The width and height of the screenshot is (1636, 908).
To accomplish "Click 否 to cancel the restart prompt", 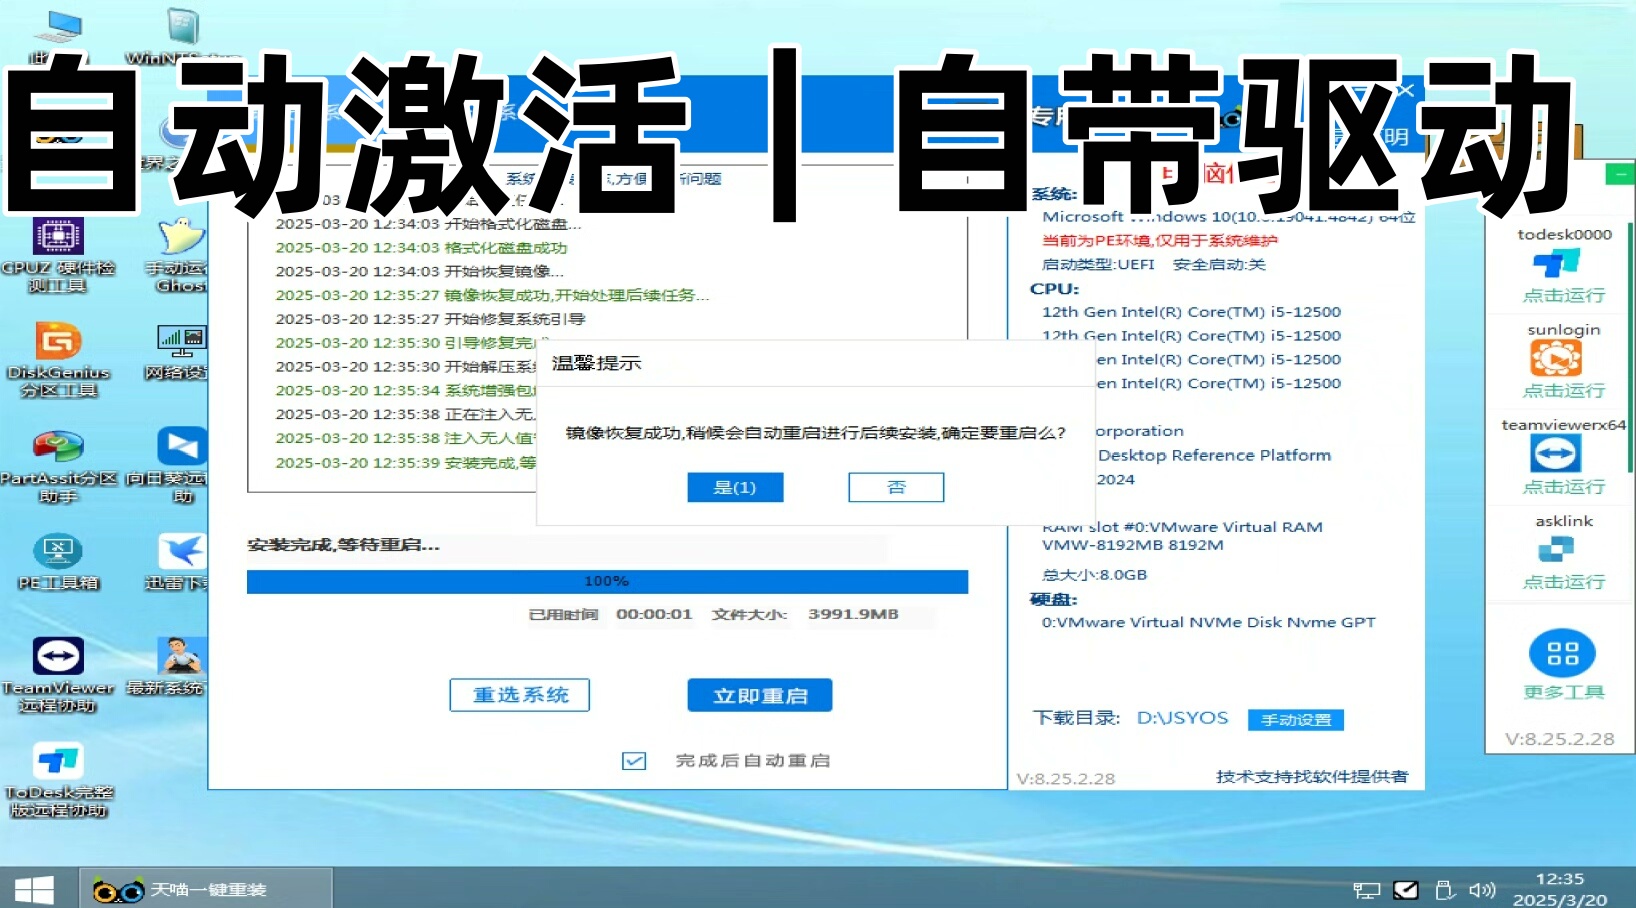I will click(895, 487).
